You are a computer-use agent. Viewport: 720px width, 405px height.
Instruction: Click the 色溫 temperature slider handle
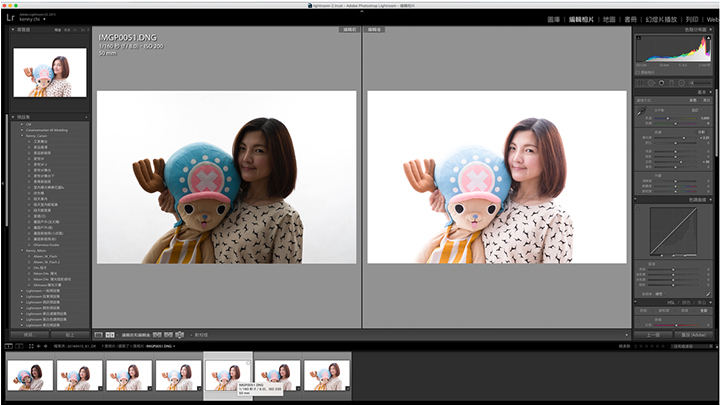click(668, 118)
